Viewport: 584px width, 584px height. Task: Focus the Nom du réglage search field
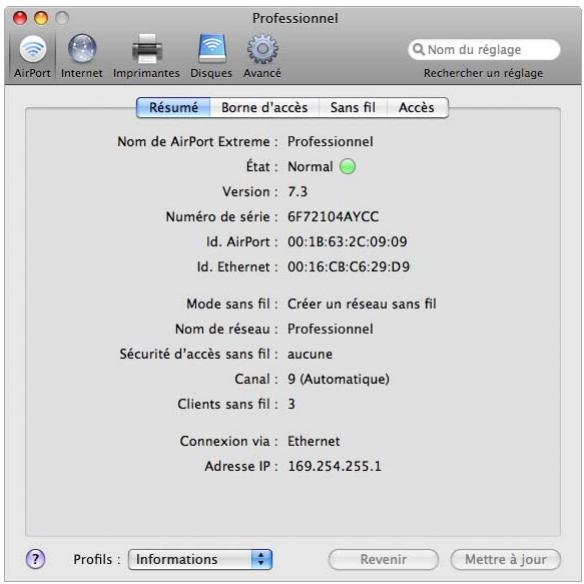[484, 50]
